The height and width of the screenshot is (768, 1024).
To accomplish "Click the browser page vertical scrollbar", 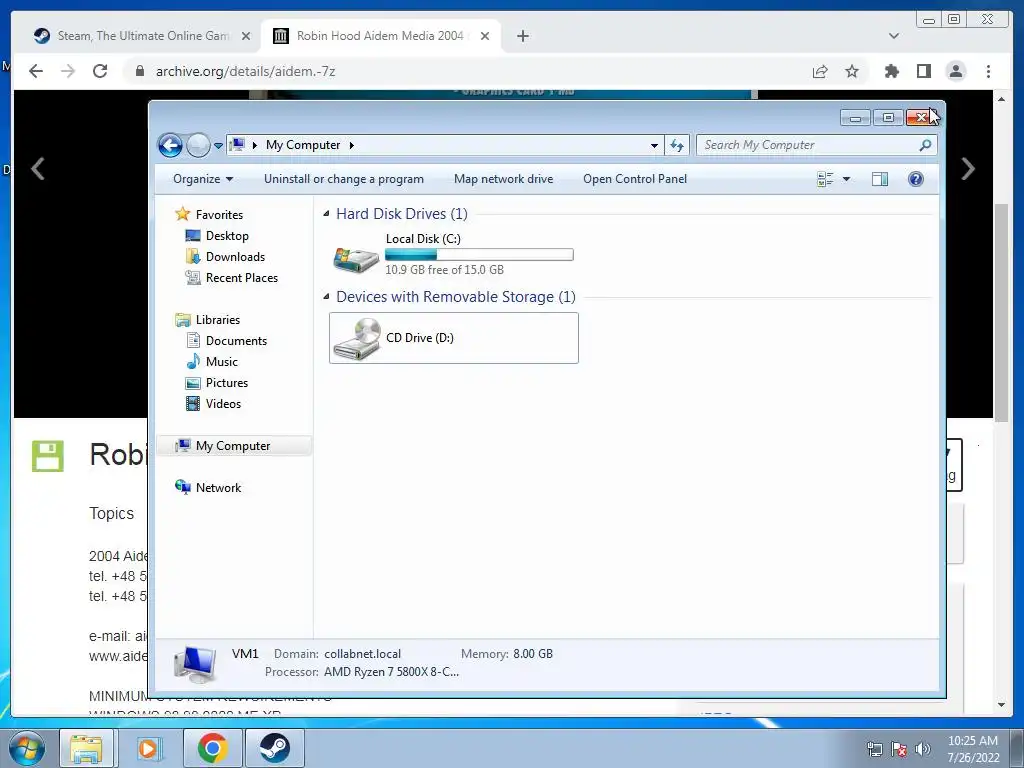I will [1001, 312].
